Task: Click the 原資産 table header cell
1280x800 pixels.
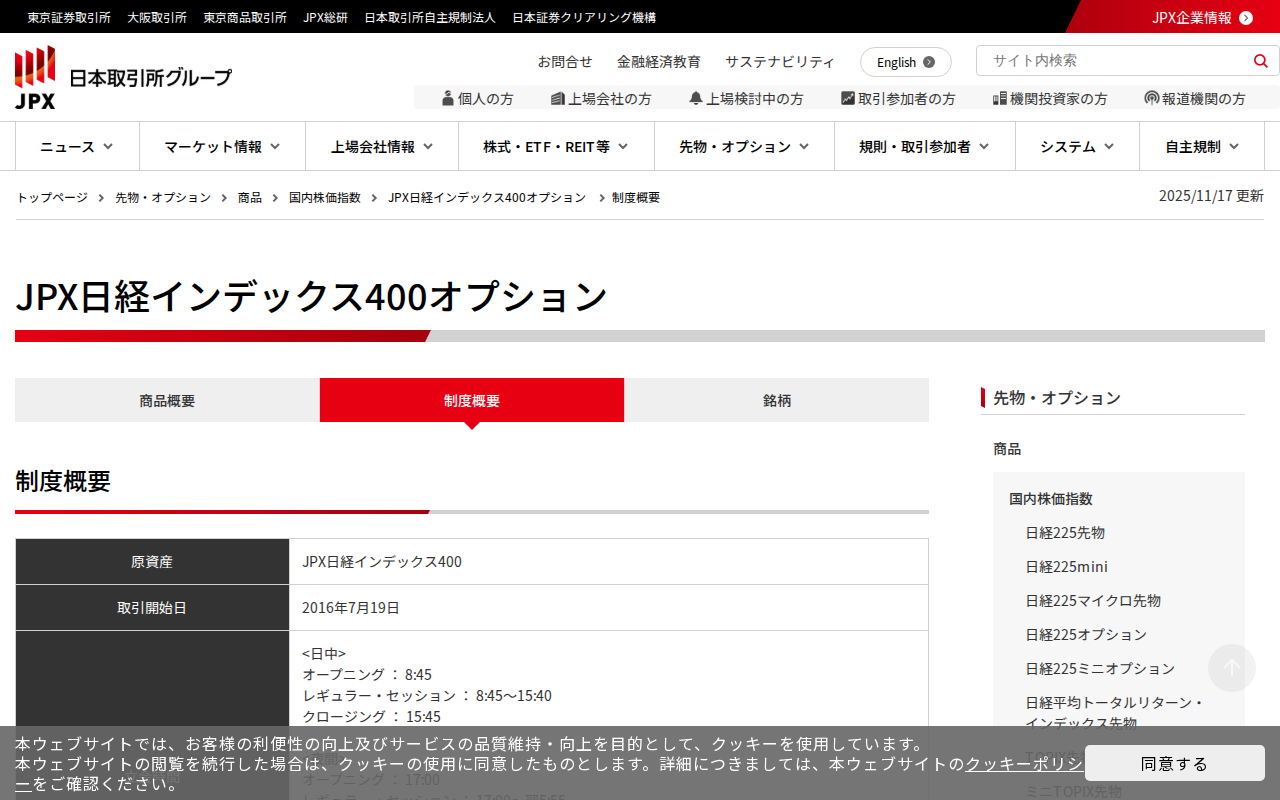Action: click(152, 562)
